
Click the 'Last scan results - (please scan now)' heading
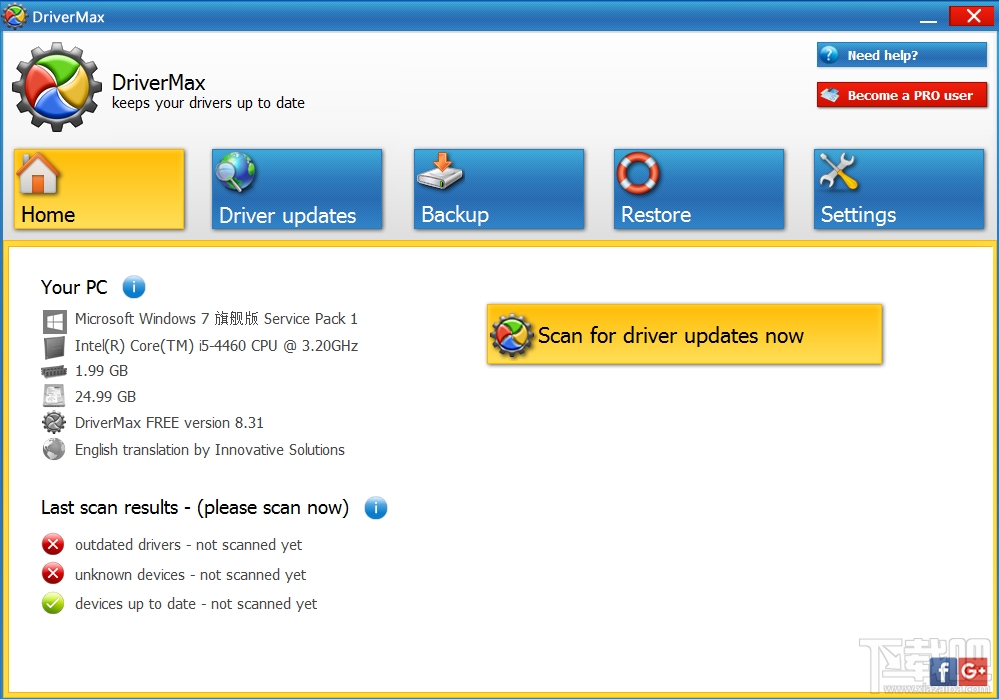(195, 508)
